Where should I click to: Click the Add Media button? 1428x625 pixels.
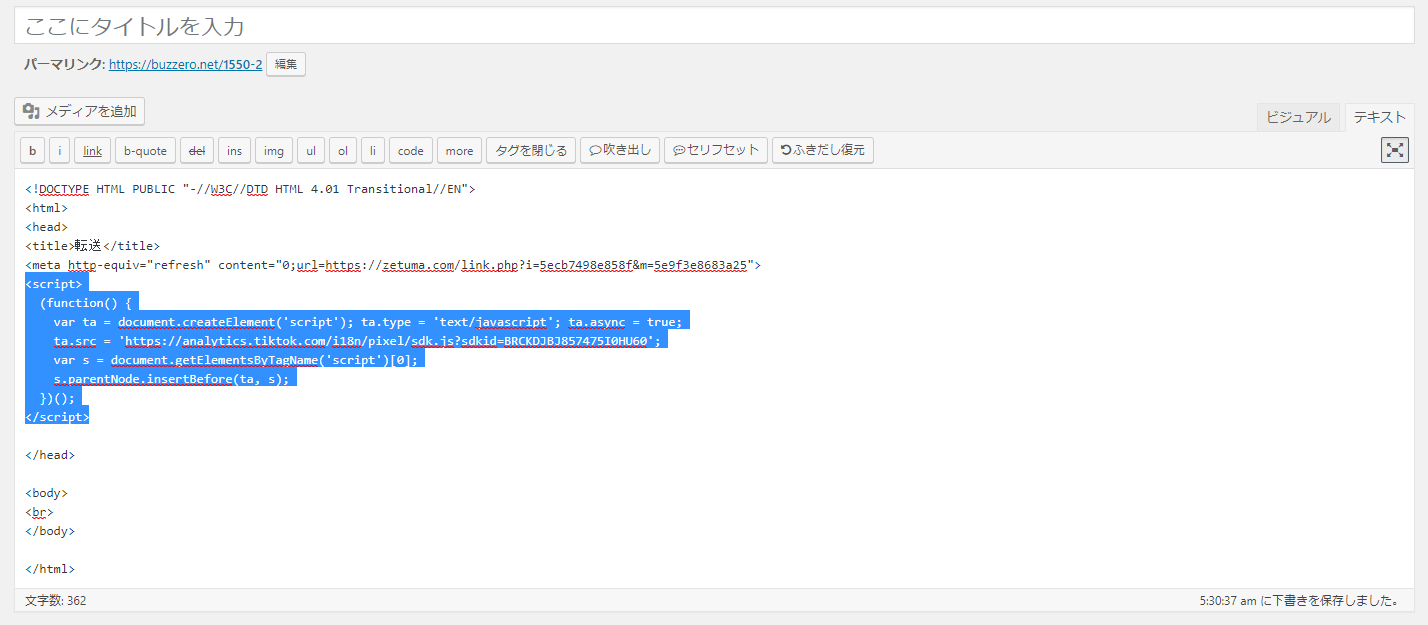pos(80,111)
